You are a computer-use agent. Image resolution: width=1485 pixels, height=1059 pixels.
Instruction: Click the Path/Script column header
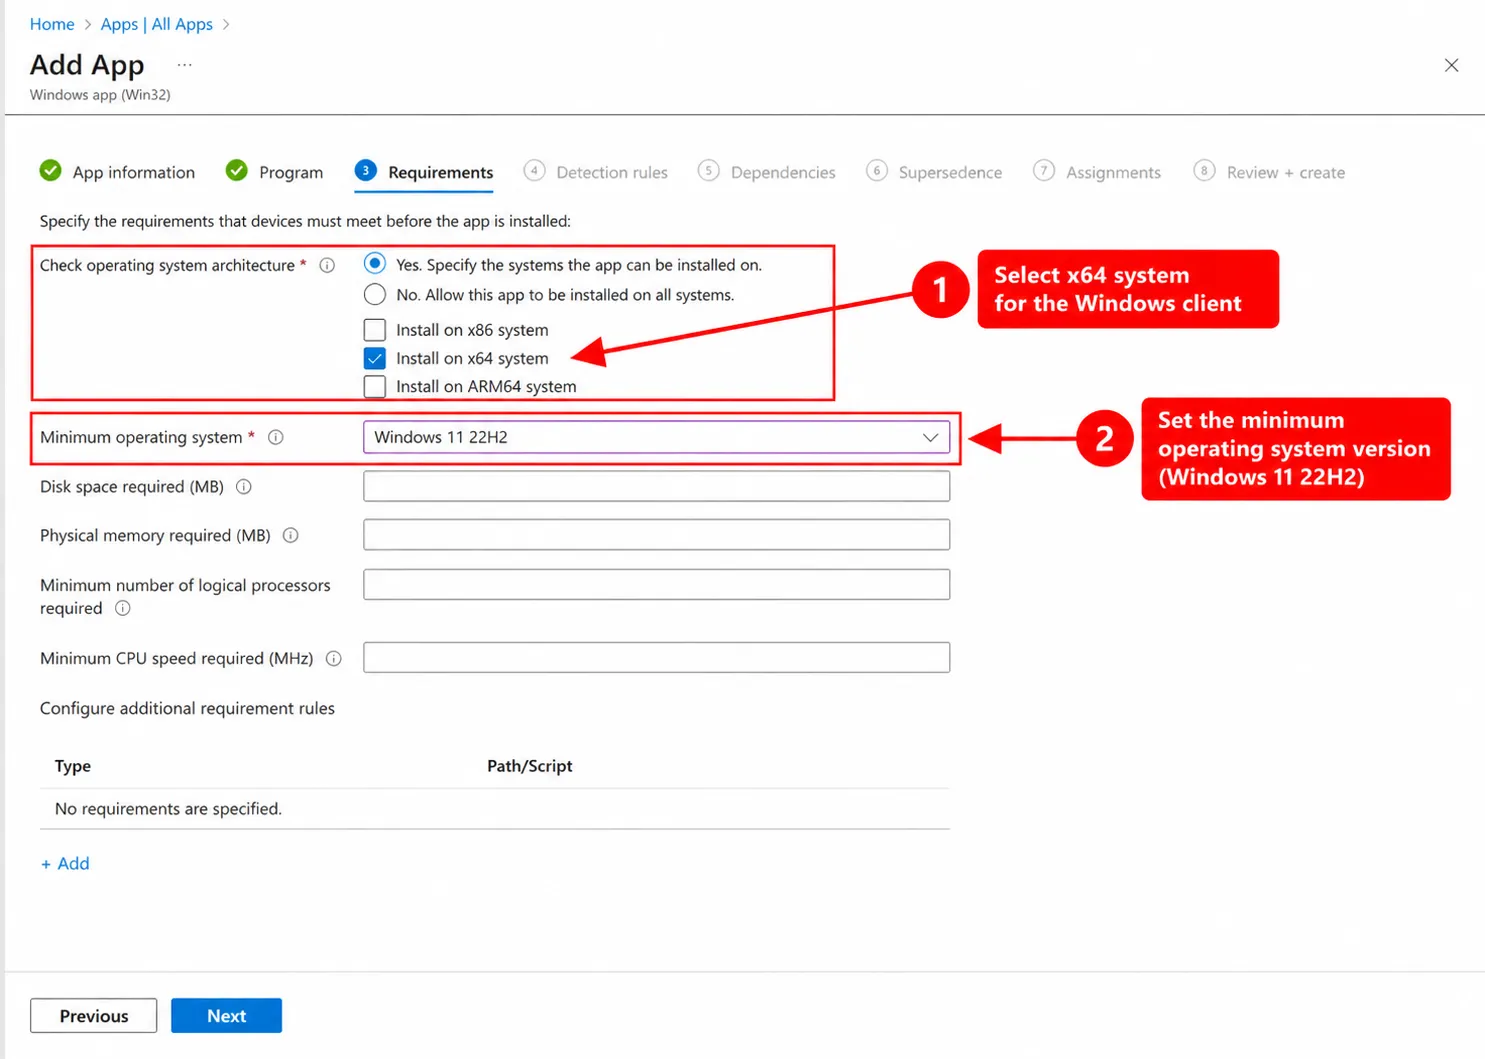coord(530,766)
